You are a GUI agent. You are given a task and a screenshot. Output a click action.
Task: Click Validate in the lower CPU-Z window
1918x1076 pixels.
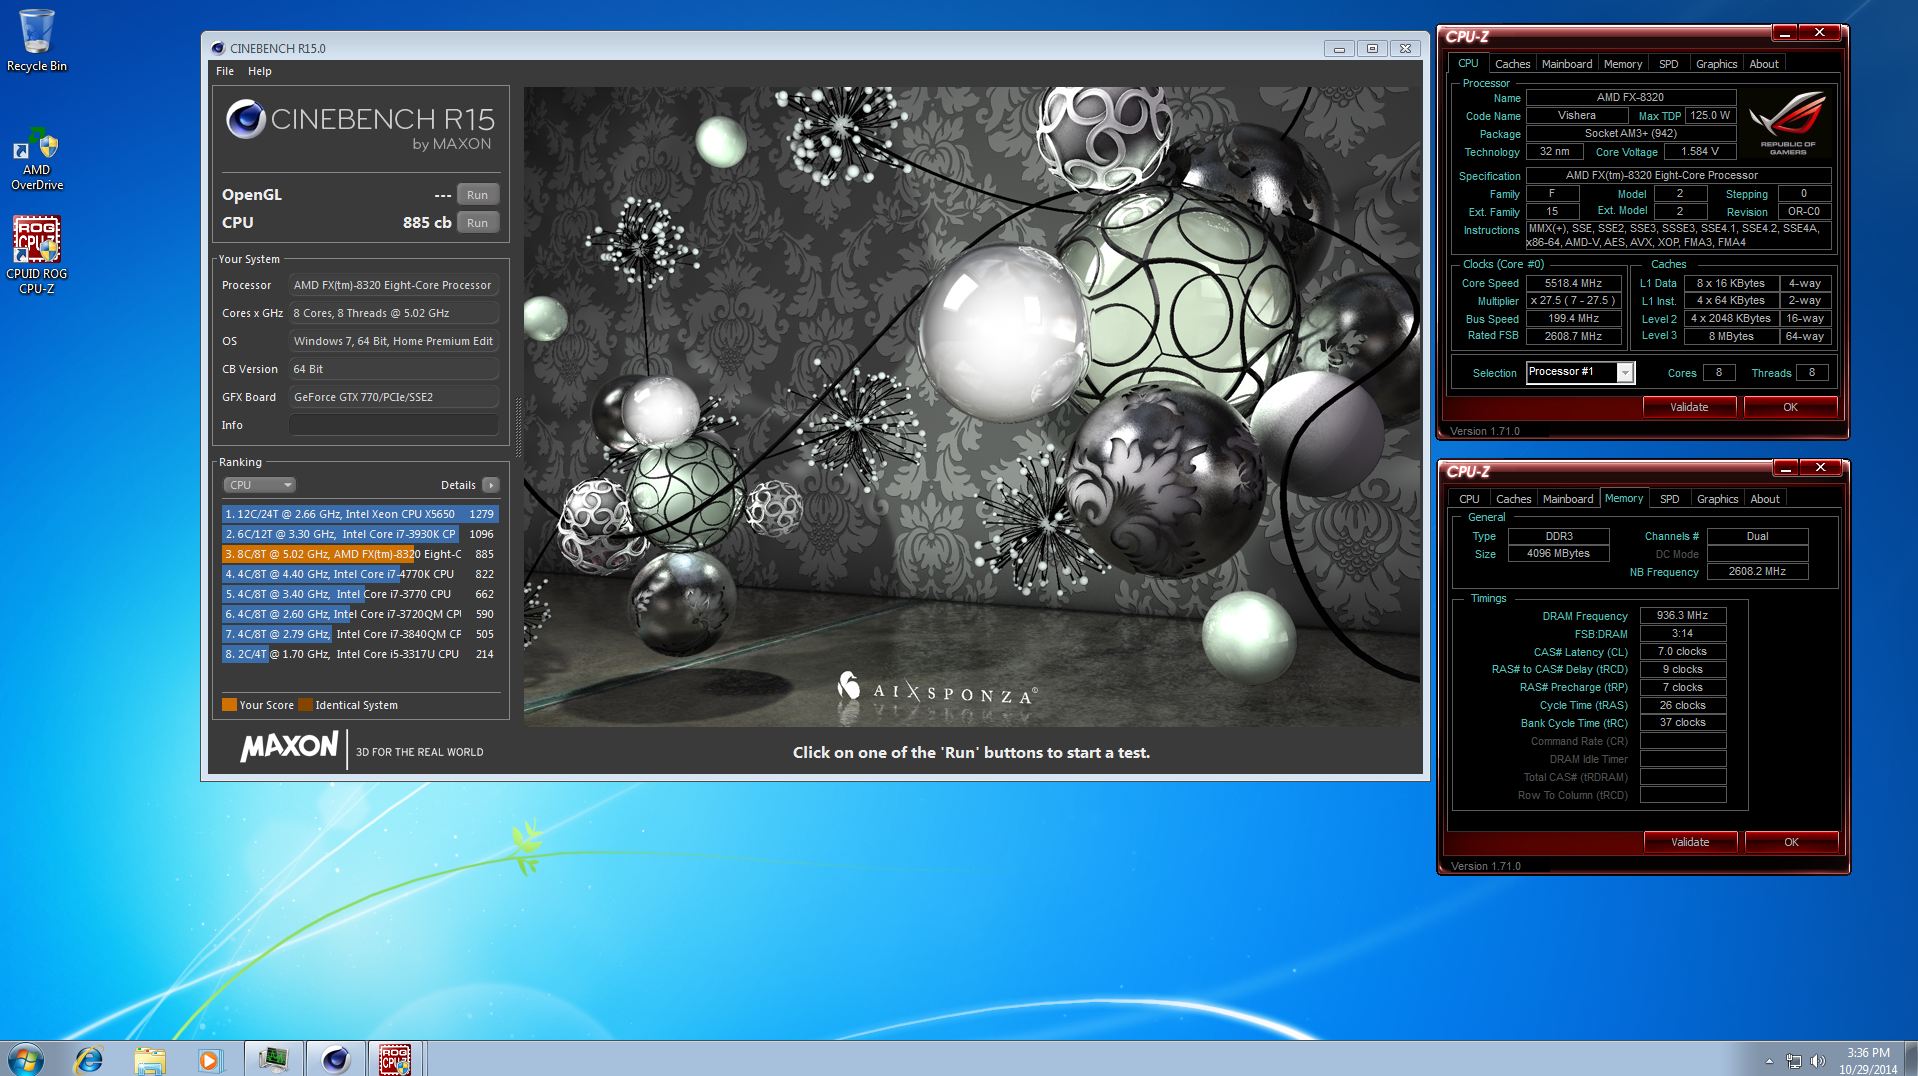pos(1690,842)
